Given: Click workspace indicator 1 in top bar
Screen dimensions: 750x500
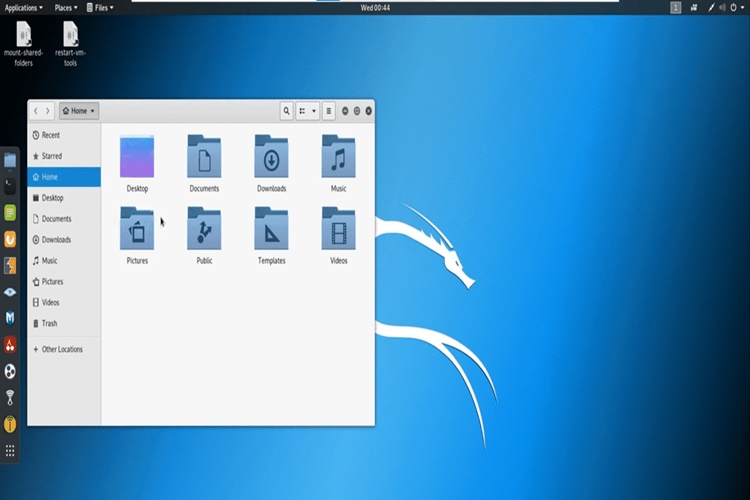Looking at the screenshot, I should [x=675, y=8].
